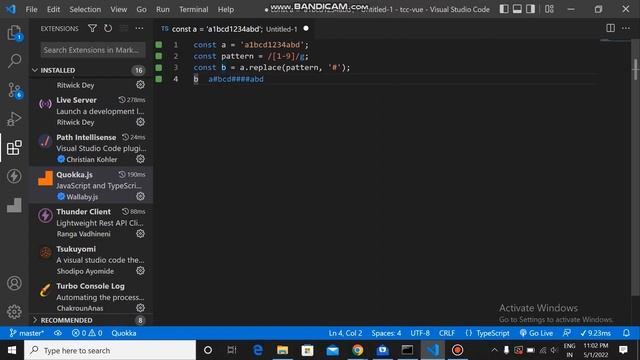Change Spaces: 4 indentation setting
Image resolution: width=640 pixels, height=360 pixels.
tap(386, 333)
